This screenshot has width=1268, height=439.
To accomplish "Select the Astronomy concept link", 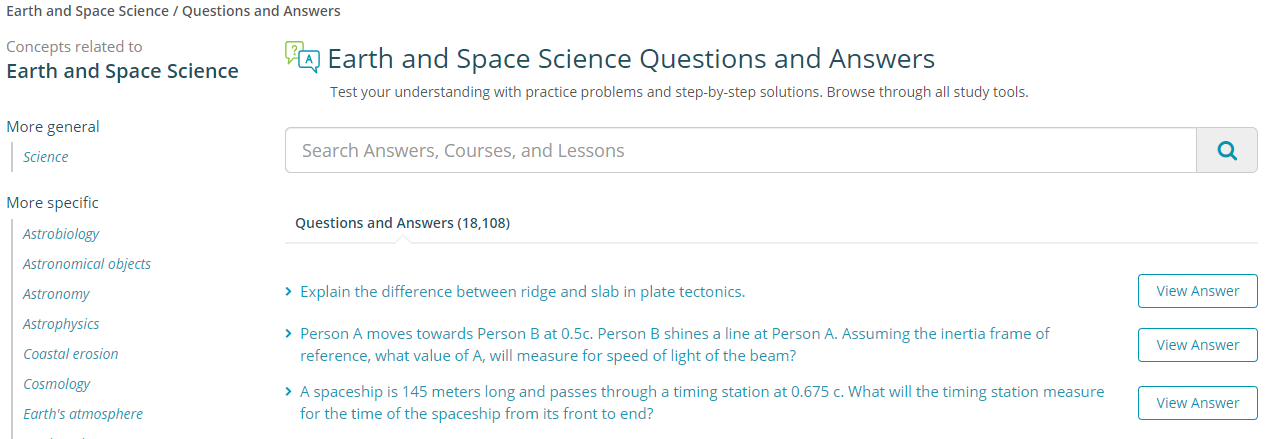I will [x=56, y=294].
